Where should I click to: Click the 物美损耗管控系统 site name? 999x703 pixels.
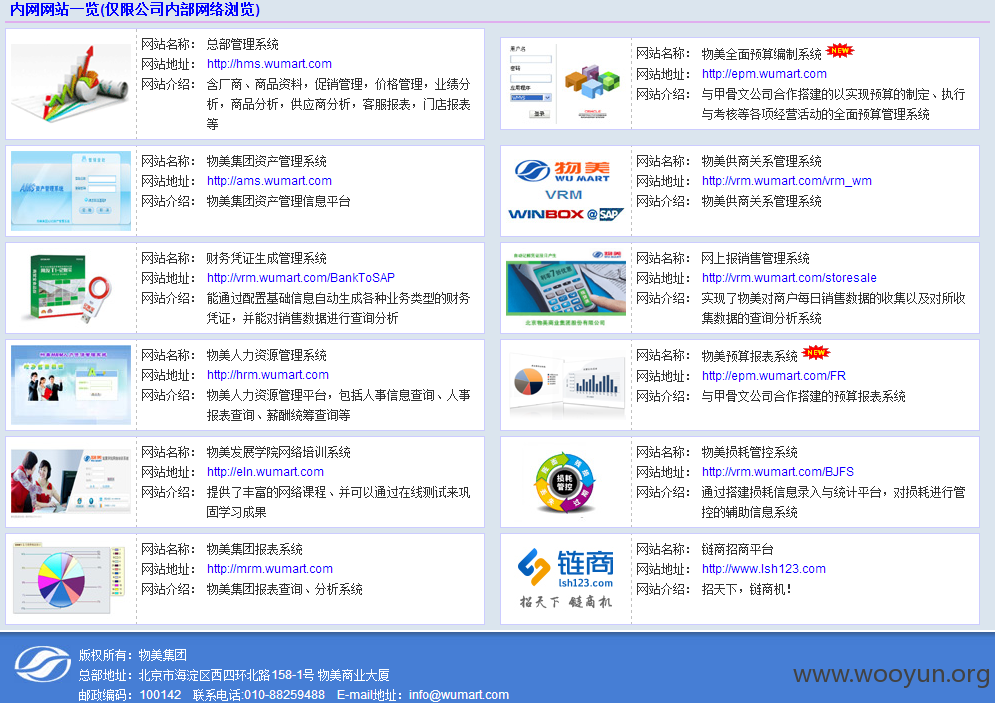pos(749,452)
